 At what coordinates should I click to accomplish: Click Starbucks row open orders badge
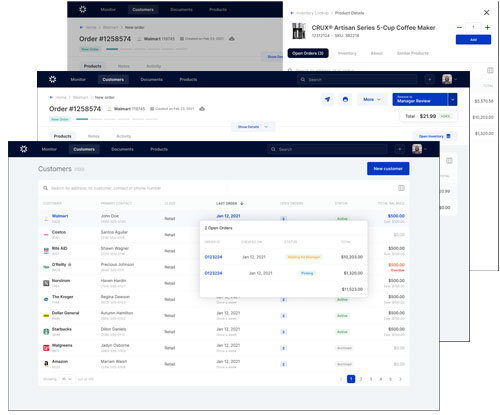pyautogui.click(x=283, y=332)
